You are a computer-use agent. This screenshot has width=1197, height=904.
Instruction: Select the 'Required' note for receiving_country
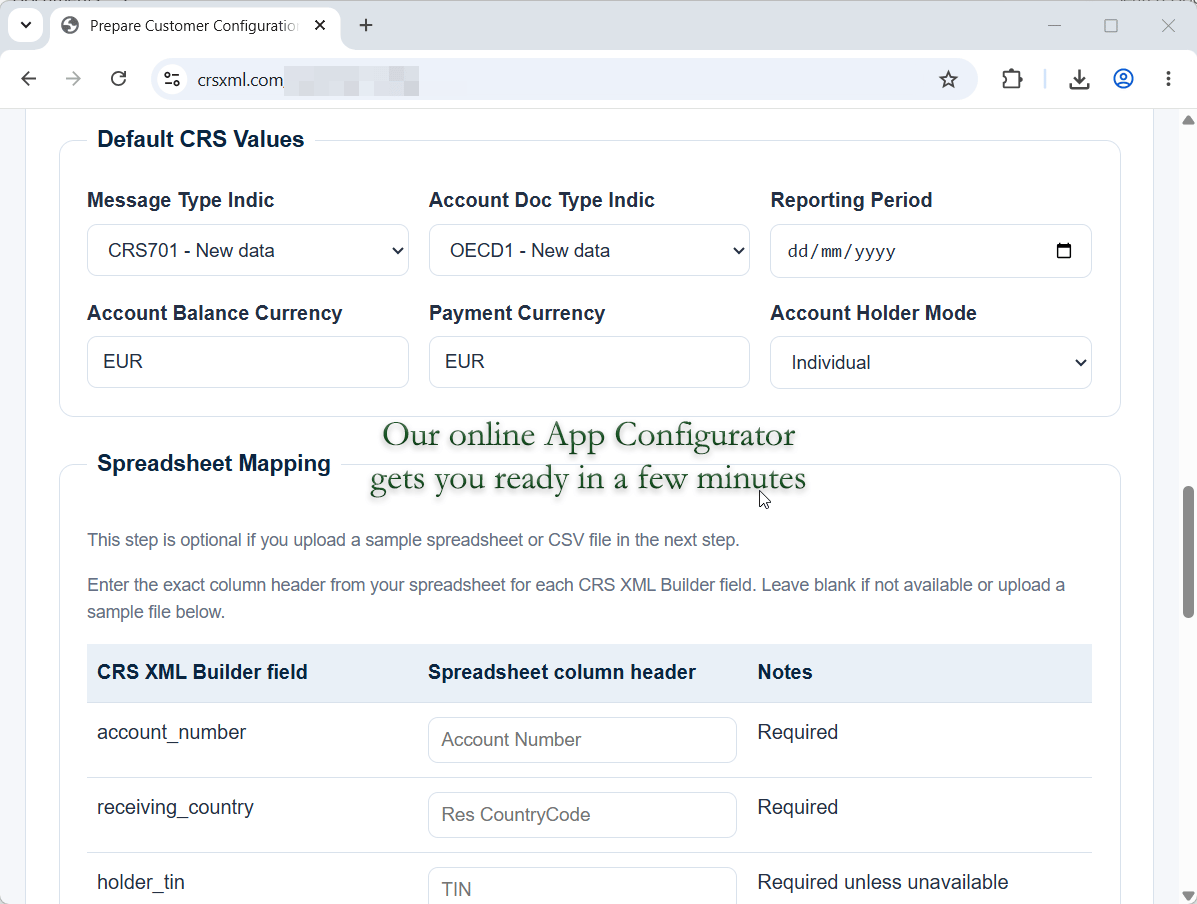coord(798,807)
